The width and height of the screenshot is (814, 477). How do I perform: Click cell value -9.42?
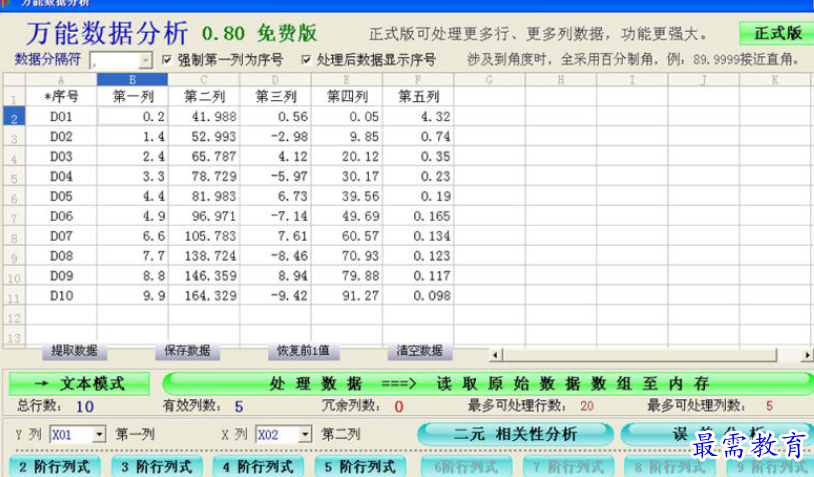276,296
